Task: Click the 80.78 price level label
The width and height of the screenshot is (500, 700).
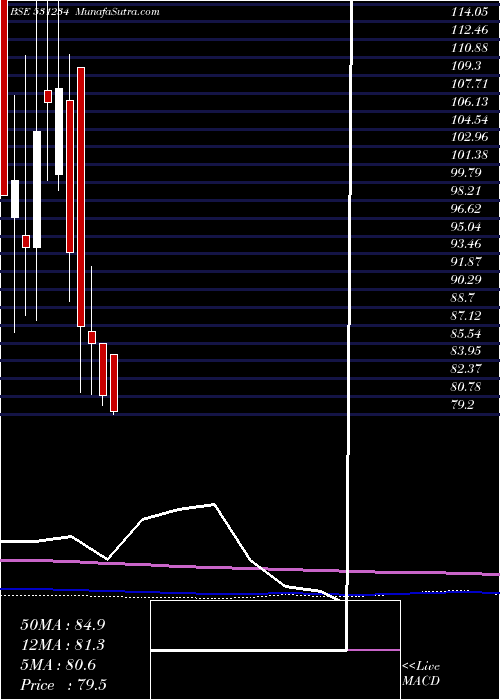Action: [x=466, y=387]
